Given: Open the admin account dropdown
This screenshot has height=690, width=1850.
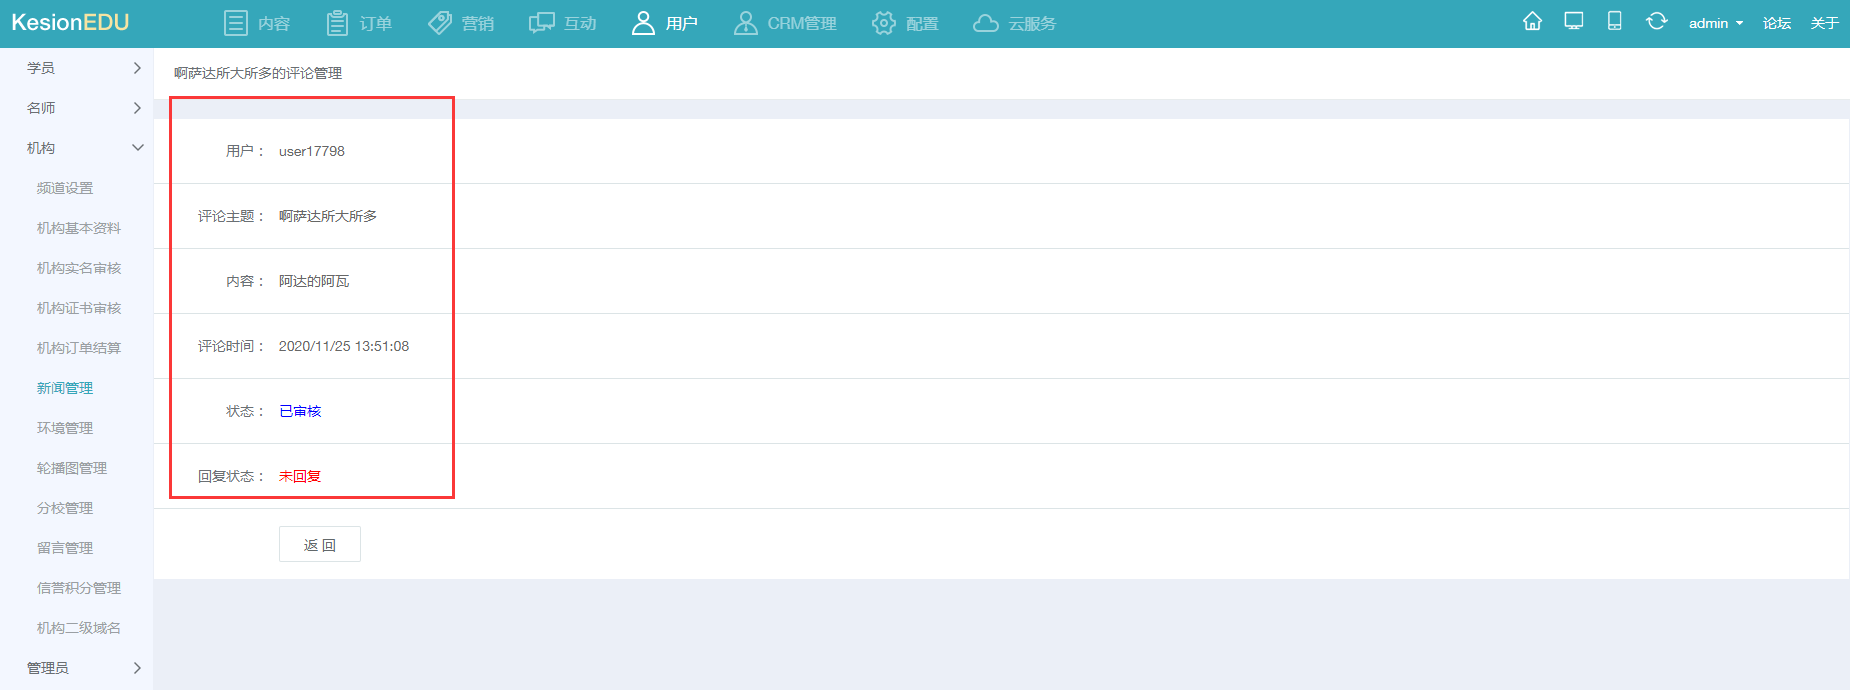Looking at the screenshot, I should (x=1715, y=23).
